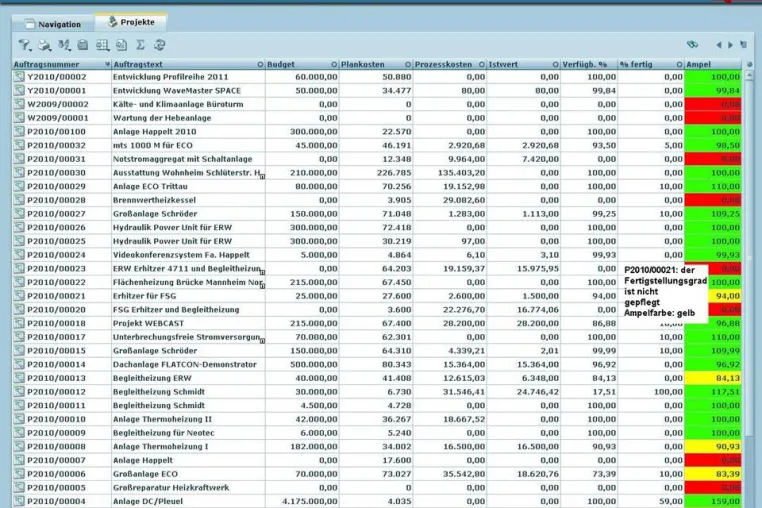The height and width of the screenshot is (508, 762).
Task: Select the 'Projekt WEBCAST' row text
Action: pyautogui.click(x=148, y=323)
